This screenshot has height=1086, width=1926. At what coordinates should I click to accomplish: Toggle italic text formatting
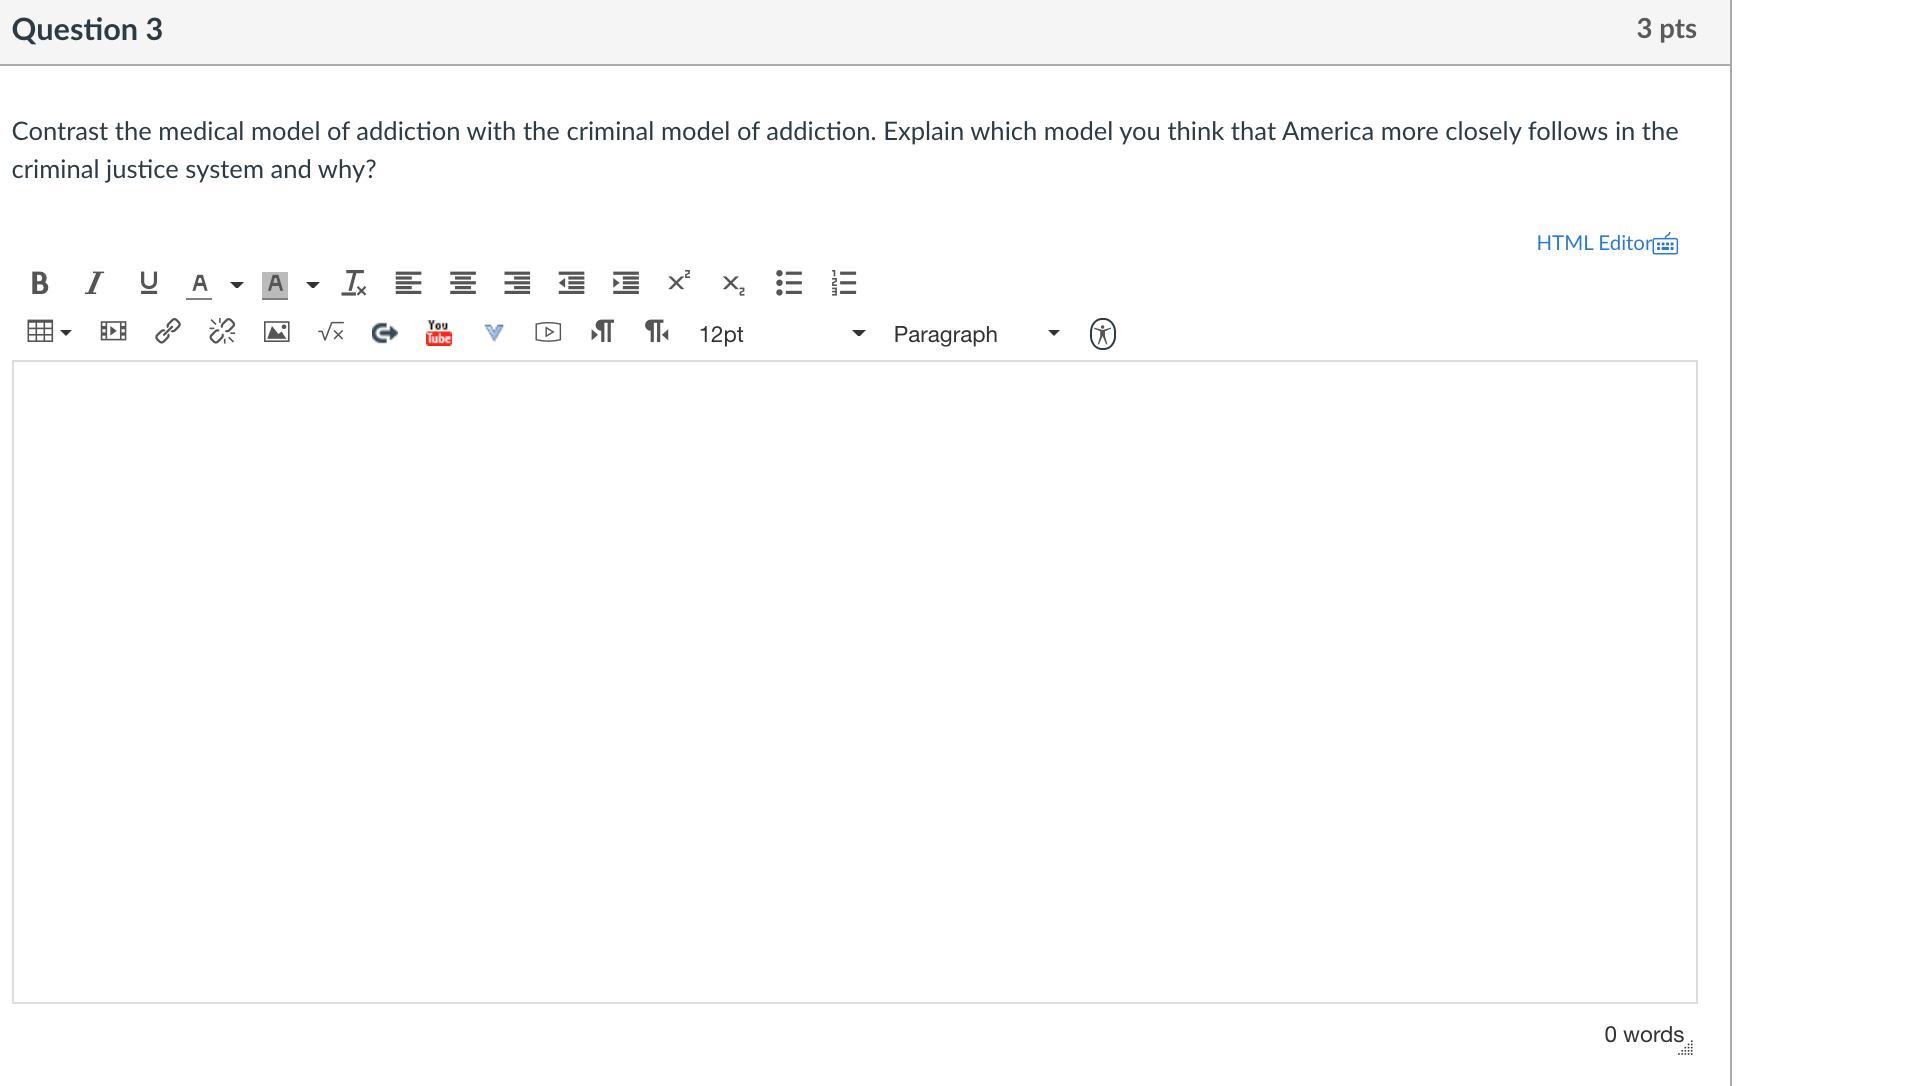94,284
